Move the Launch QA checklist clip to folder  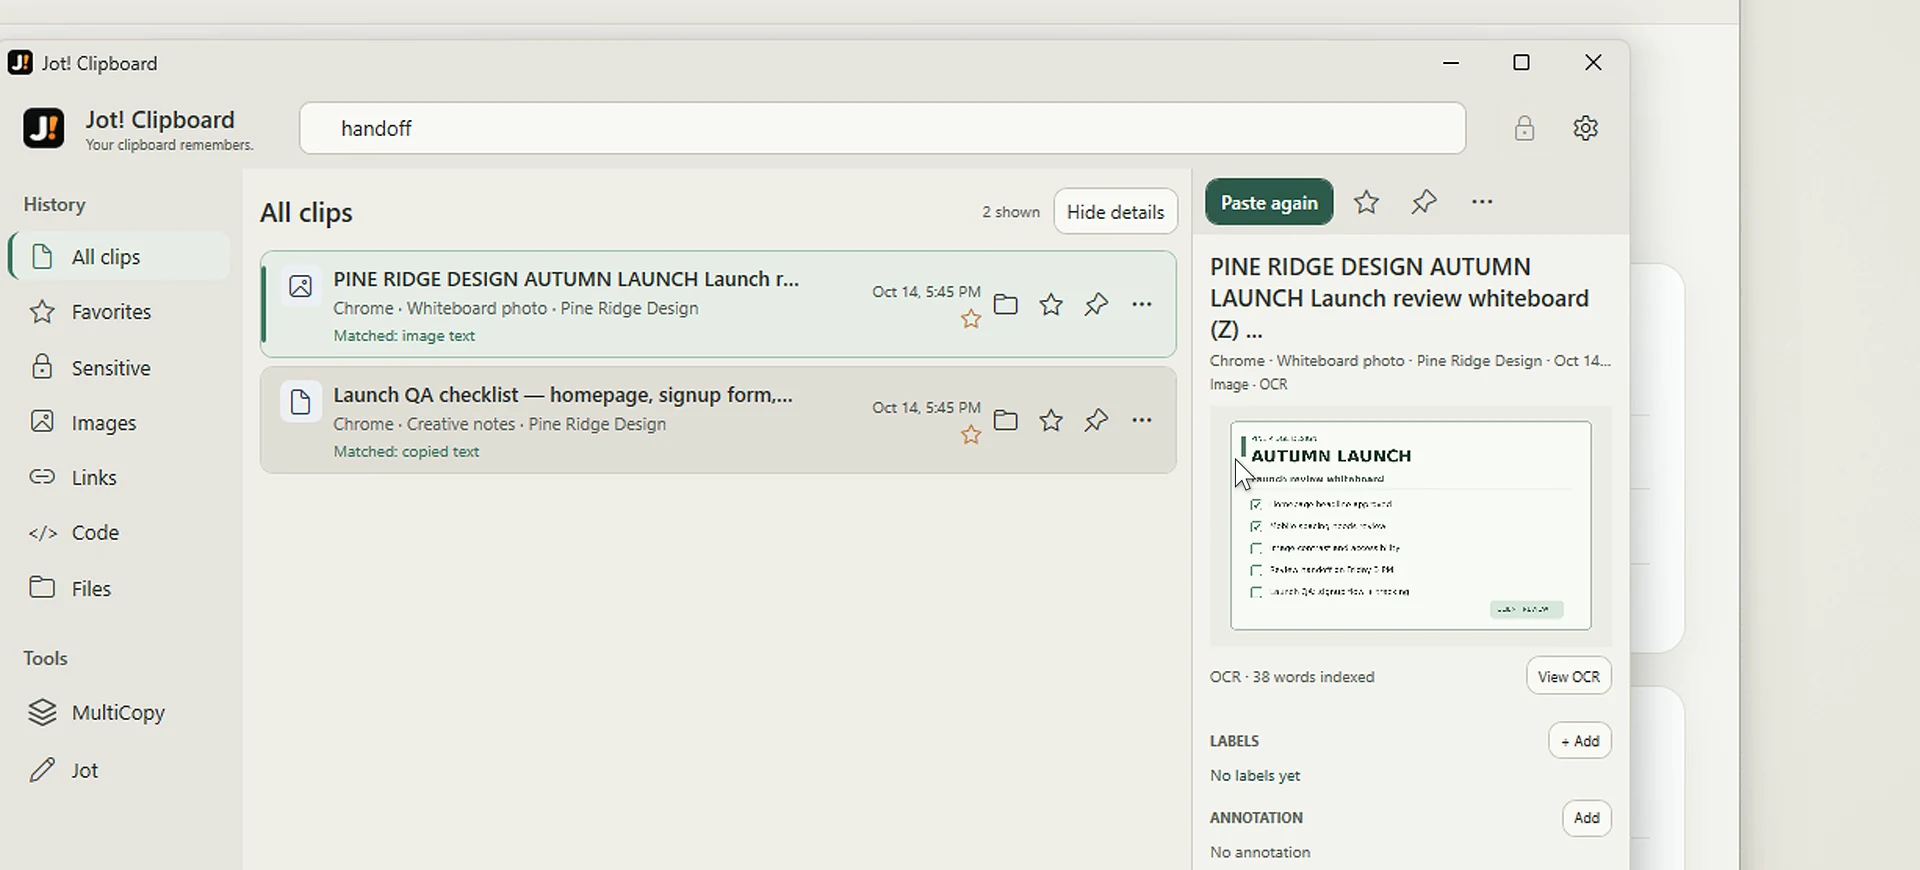[x=1006, y=420]
